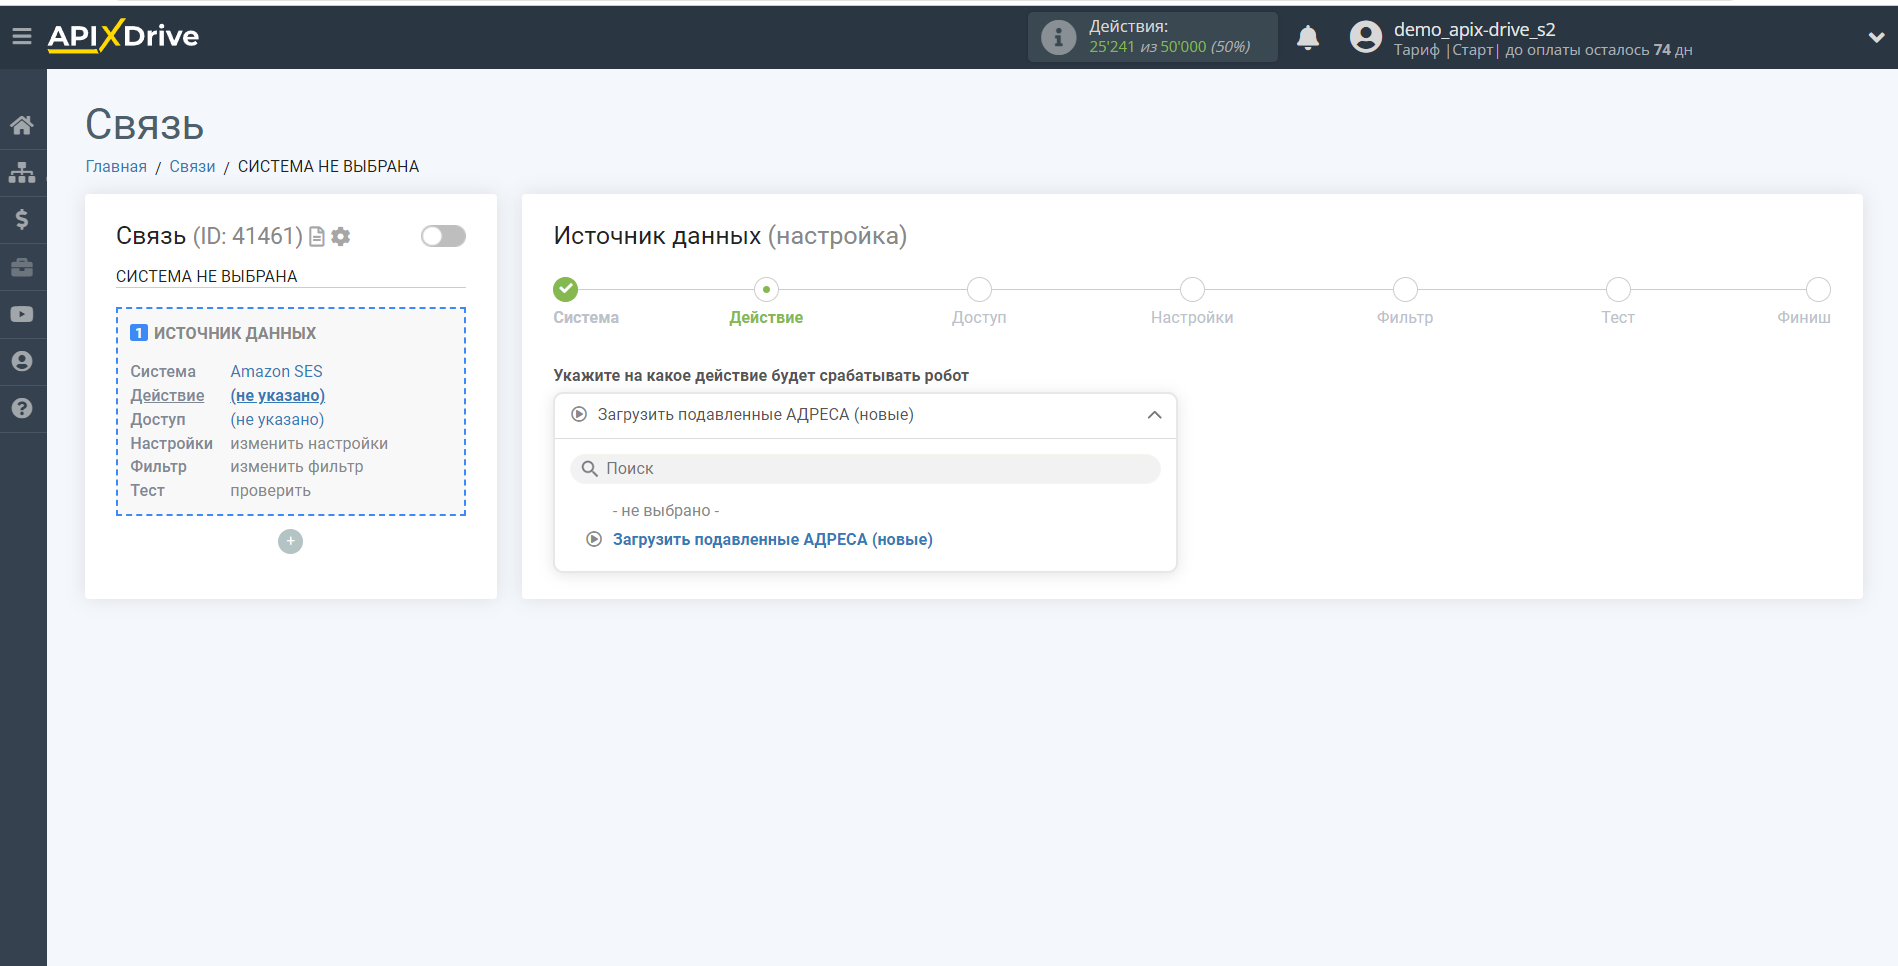Click the Поиск search field
Viewport: 1898px width, 966px height.
(865, 469)
